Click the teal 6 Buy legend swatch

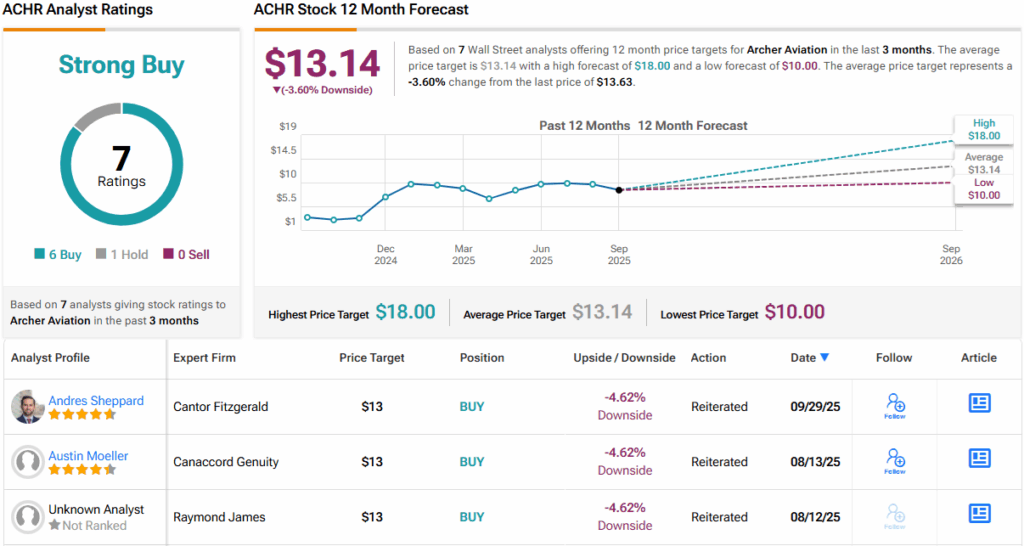click(x=39, y=255)
